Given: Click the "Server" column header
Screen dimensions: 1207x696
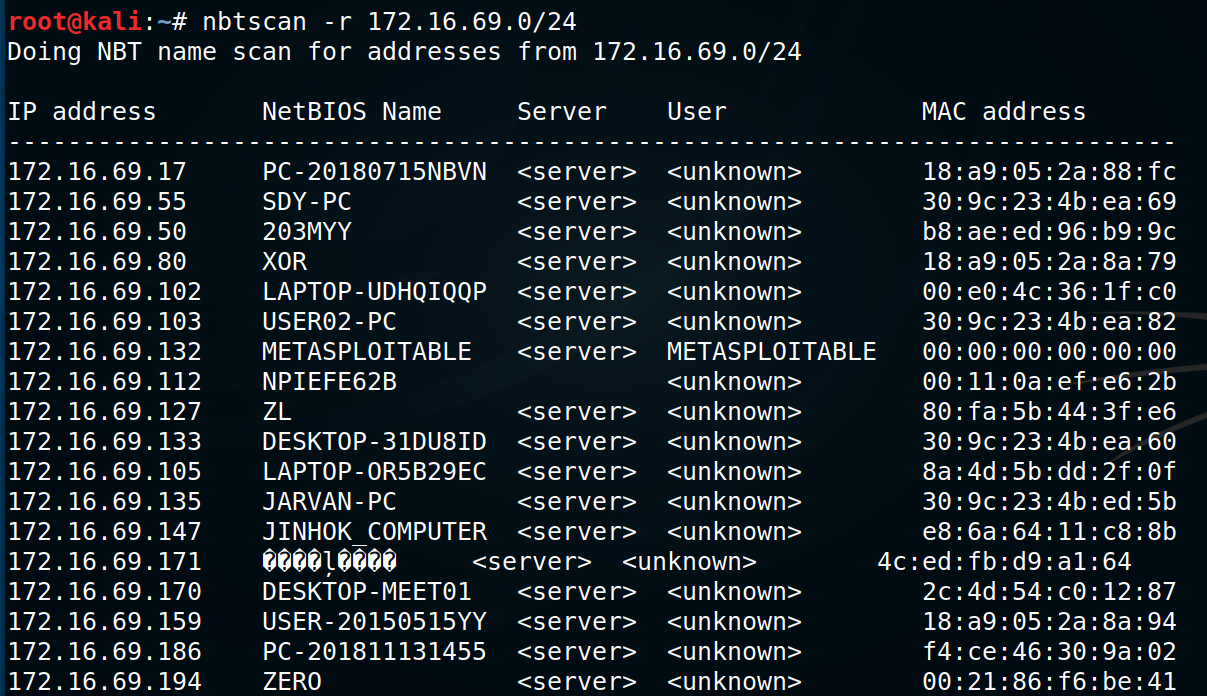Looking at the screenshot, I should [562, 112].
